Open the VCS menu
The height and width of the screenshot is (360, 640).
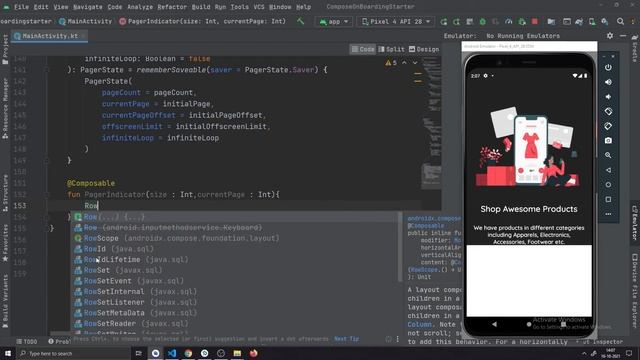point(259,7)
